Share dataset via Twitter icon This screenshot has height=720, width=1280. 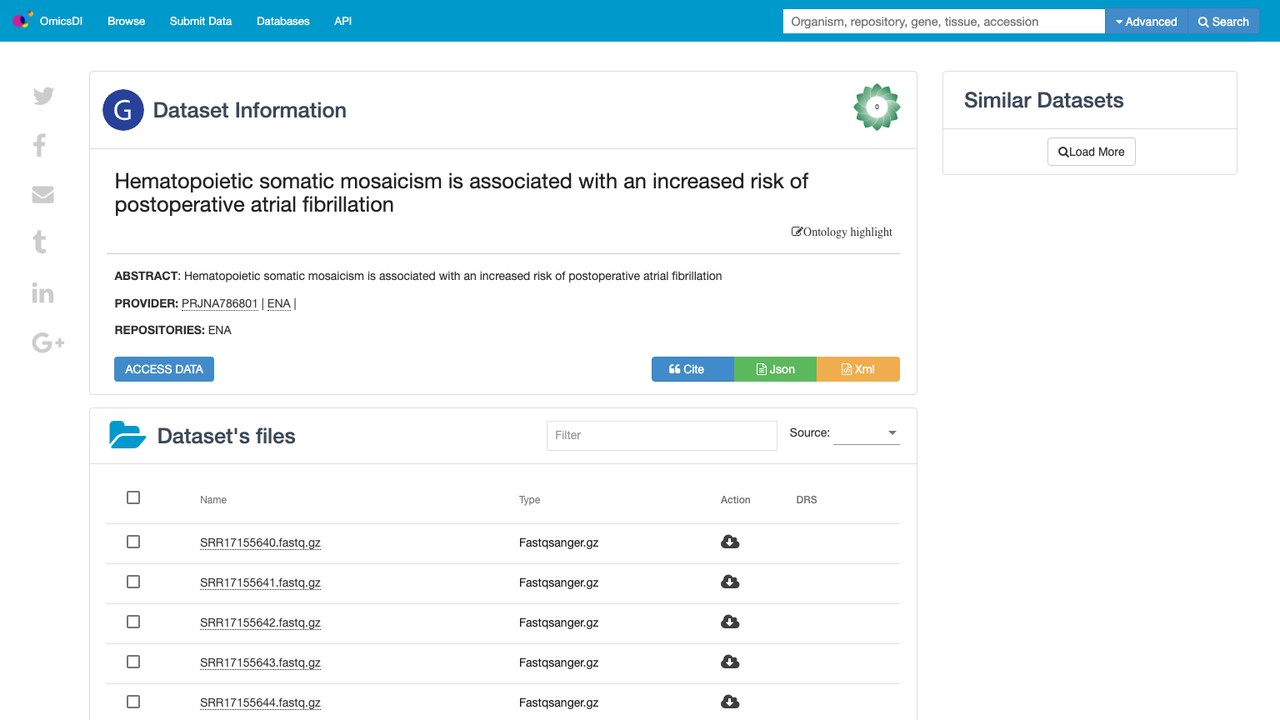(x=43, y=96)
